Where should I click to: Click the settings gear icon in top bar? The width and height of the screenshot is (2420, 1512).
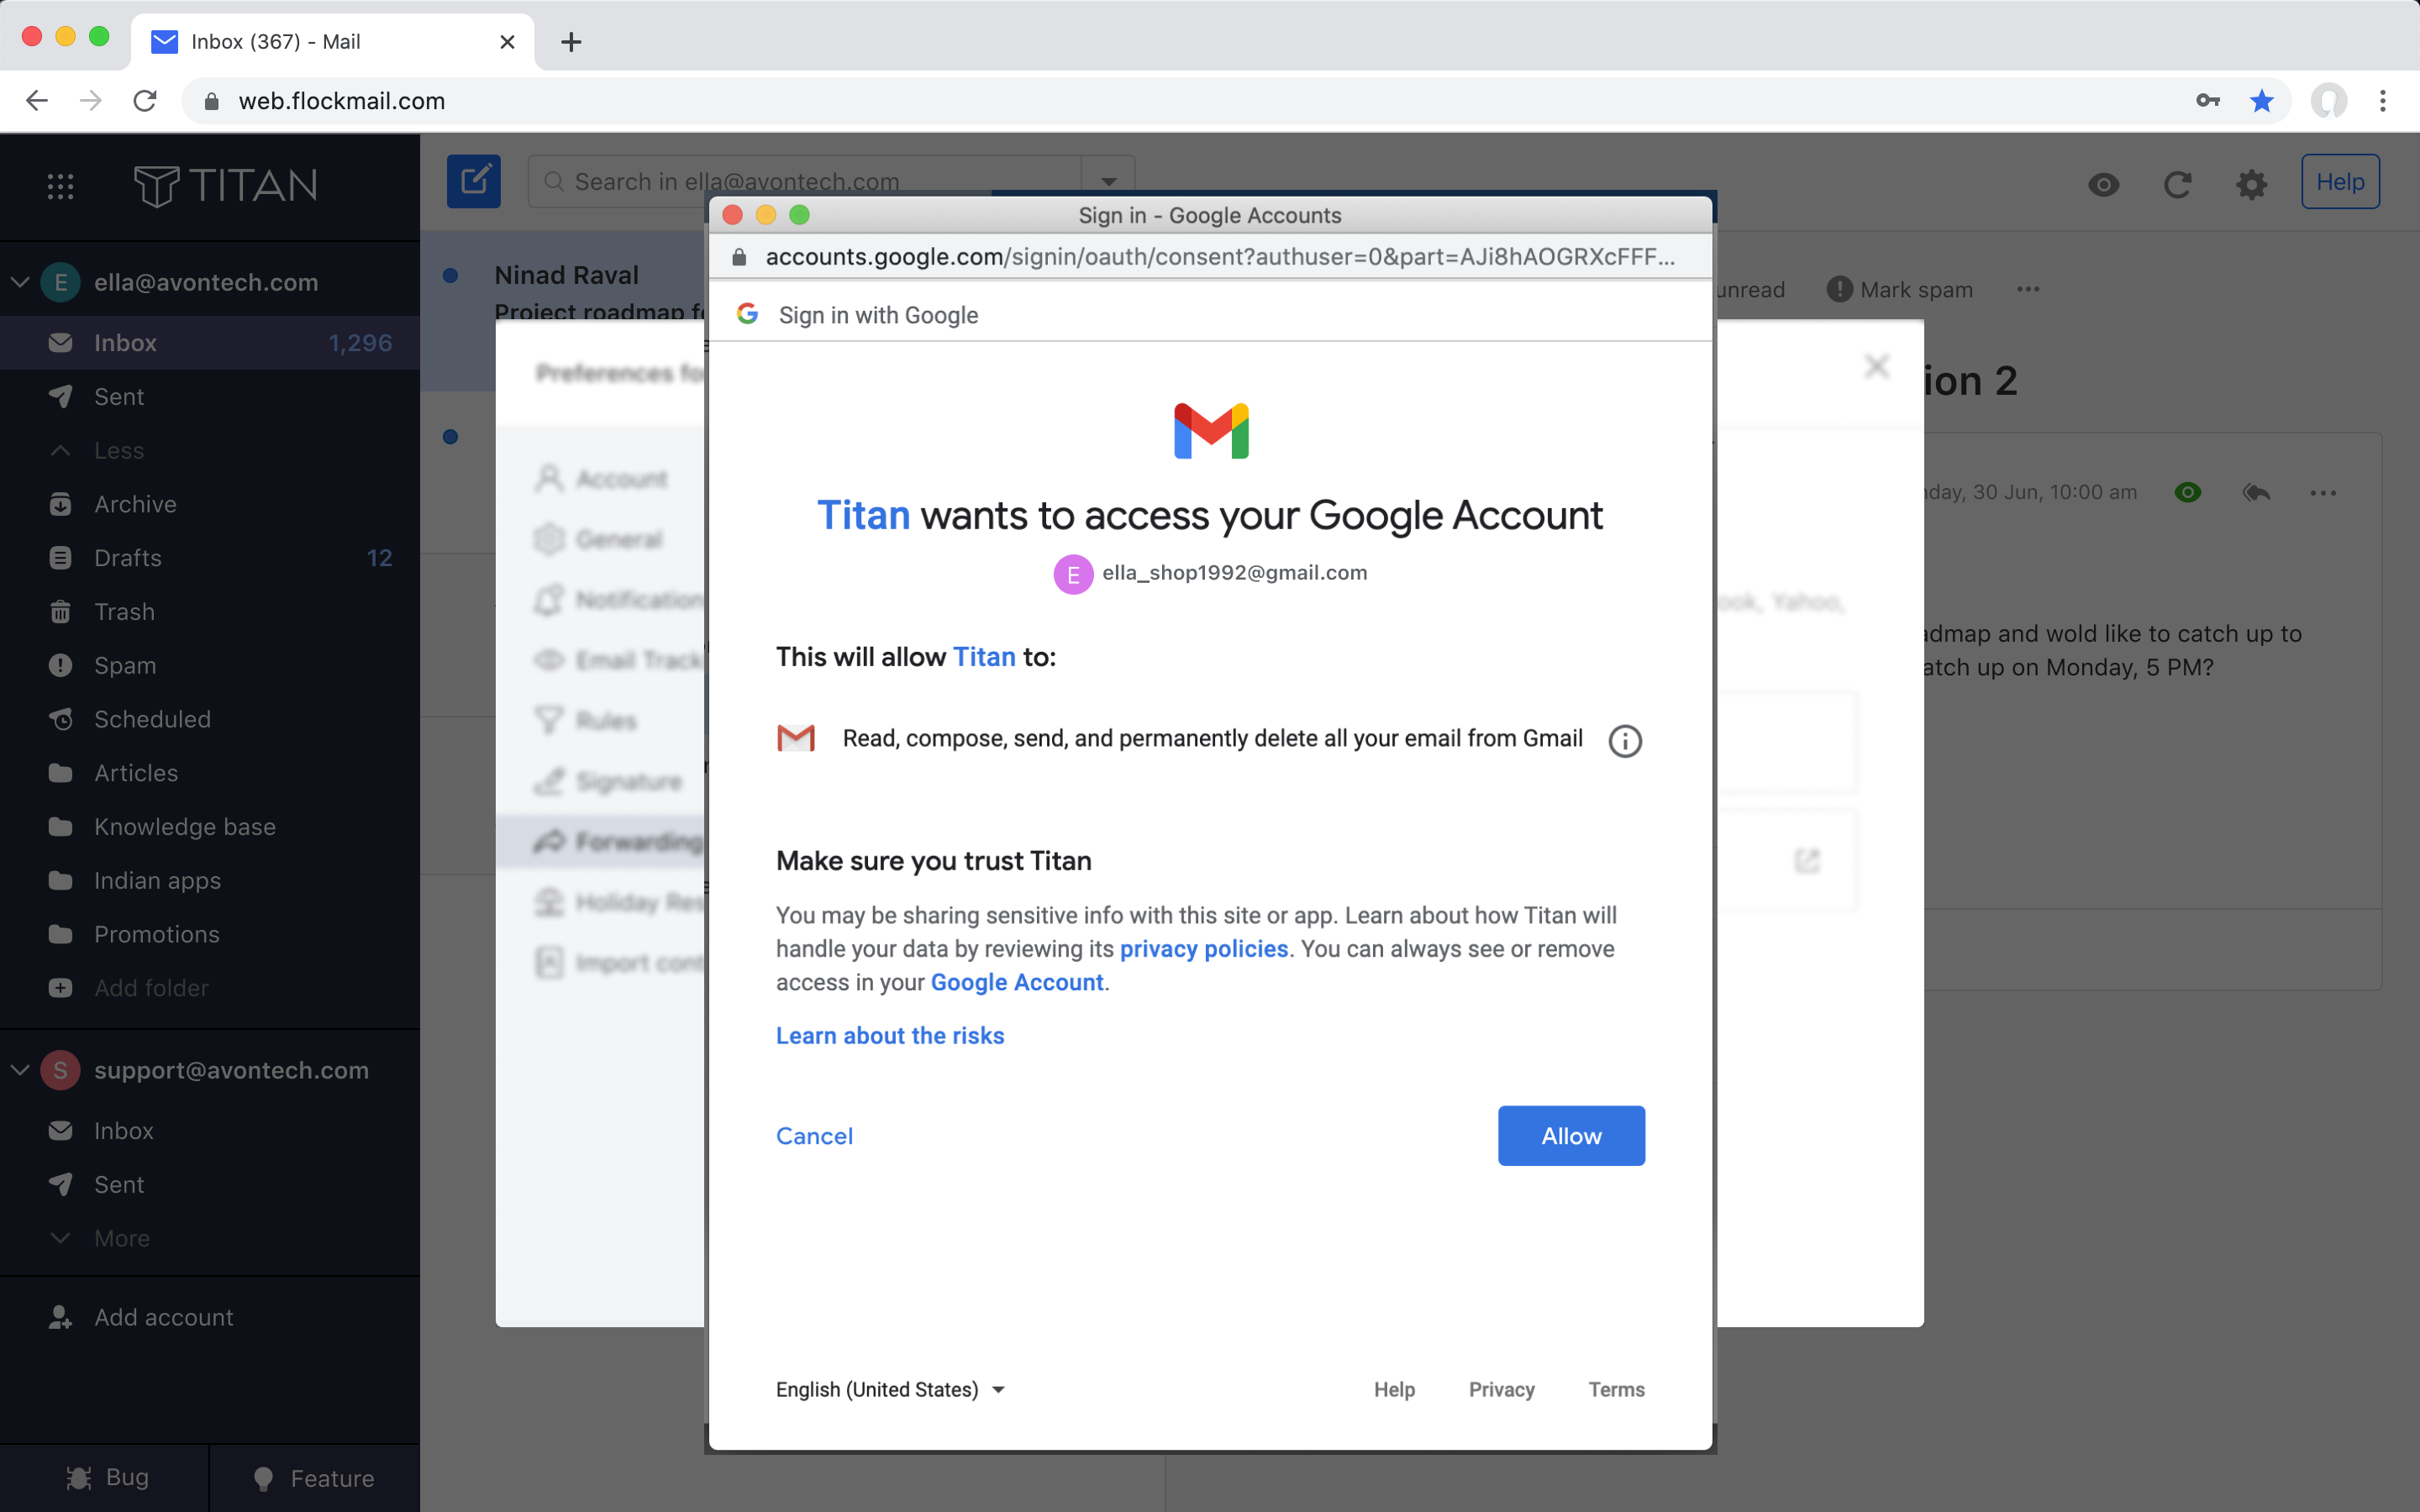pos(2251,184)
